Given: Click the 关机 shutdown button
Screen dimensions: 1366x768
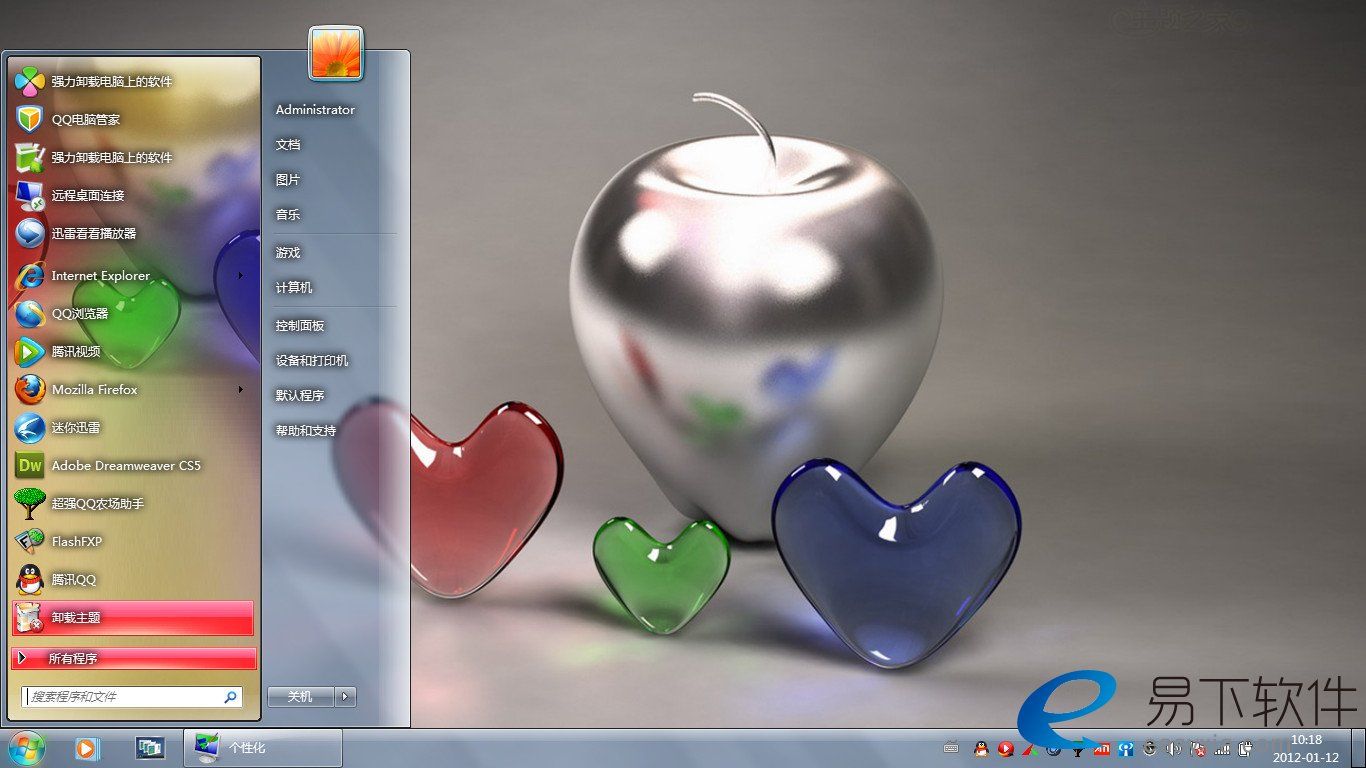Looking at the screenshot, I should [301, 696].
